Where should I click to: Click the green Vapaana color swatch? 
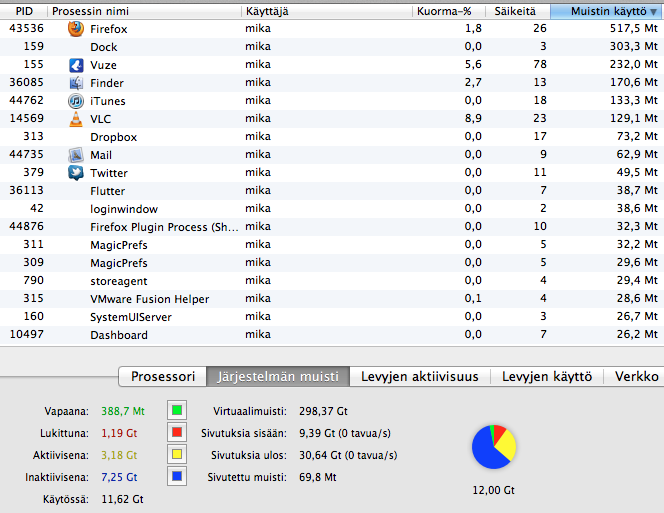(177, 410)
